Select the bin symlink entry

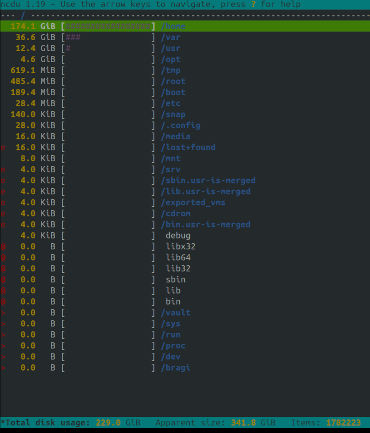click(x=173, y=301)
